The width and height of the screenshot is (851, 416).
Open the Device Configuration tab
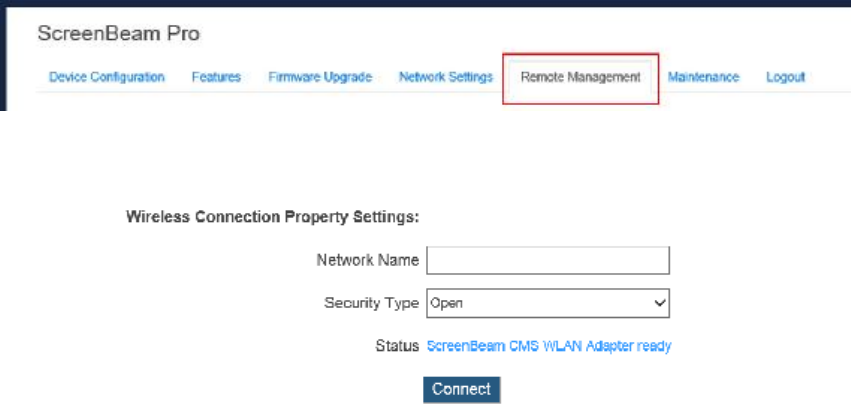(x=107, y=77)
